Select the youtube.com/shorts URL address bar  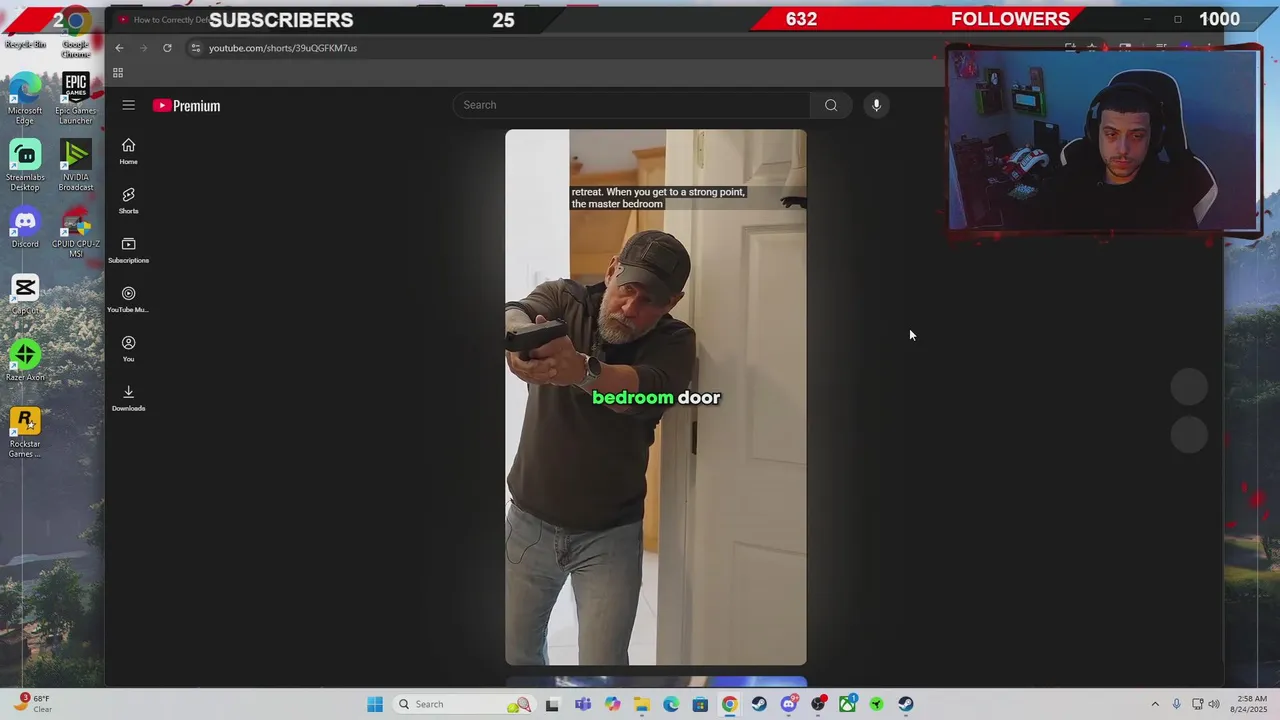pyautogui.click(x=283, y=48)
